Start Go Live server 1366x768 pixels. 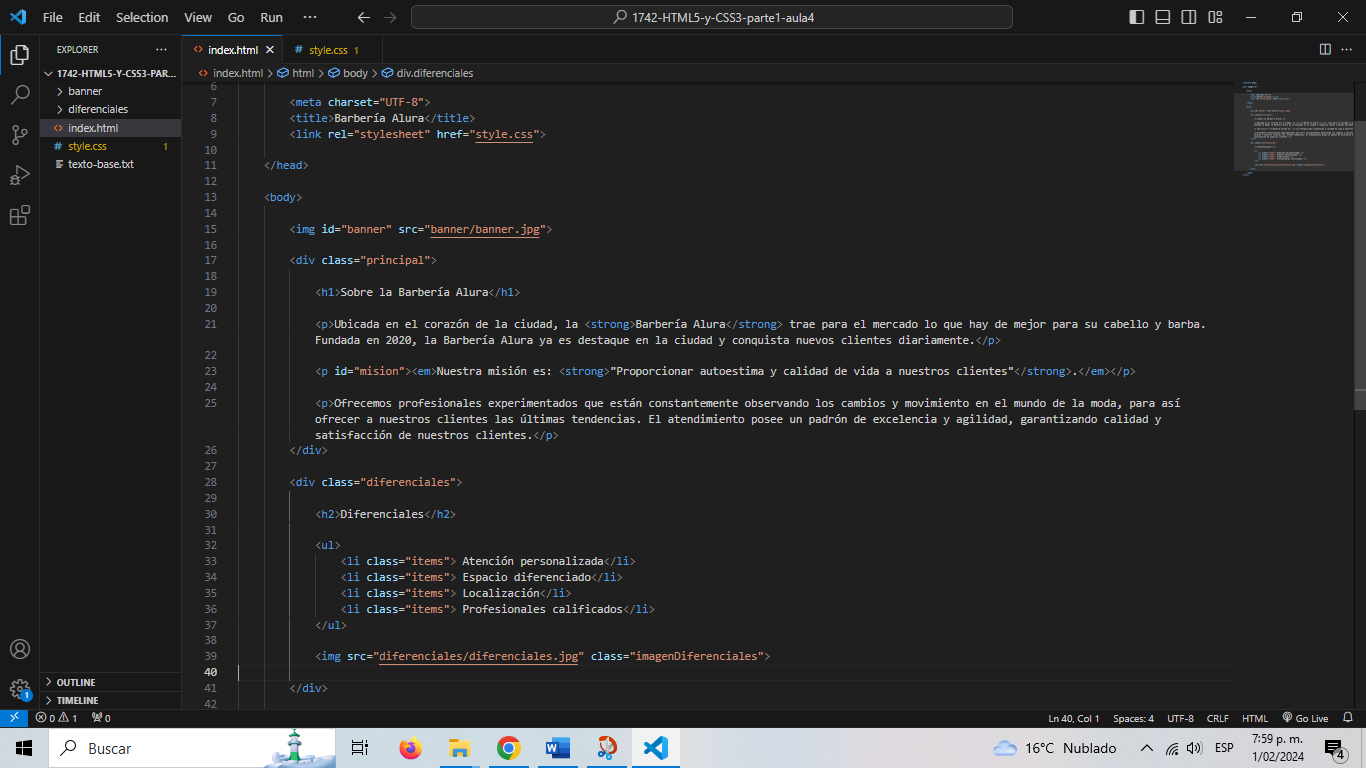click(x=1304, y=718)
